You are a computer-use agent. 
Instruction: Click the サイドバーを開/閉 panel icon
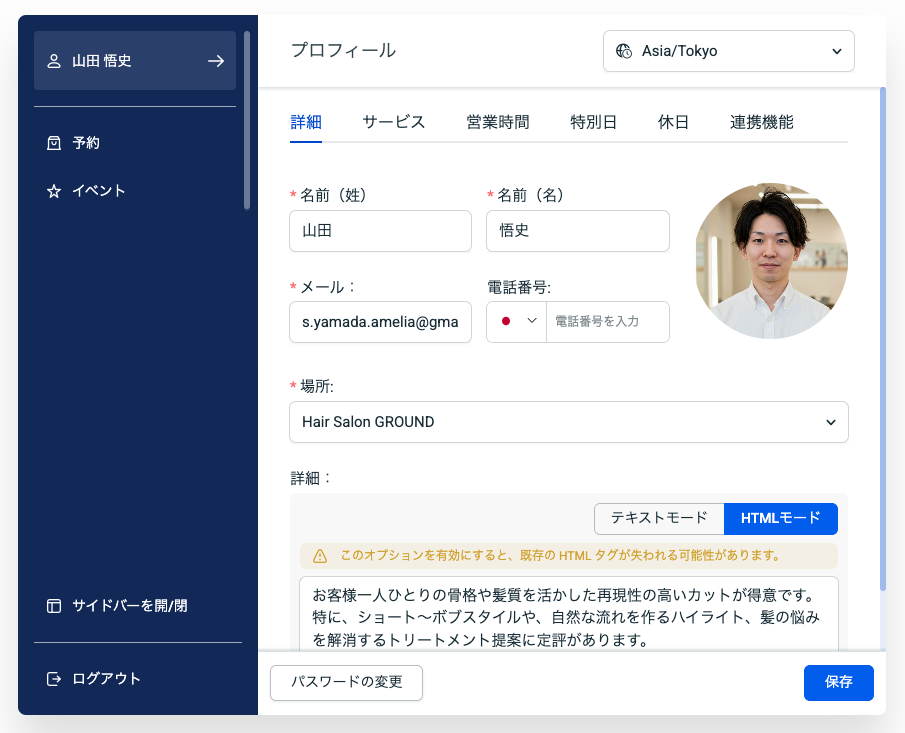tap(54, 606)
